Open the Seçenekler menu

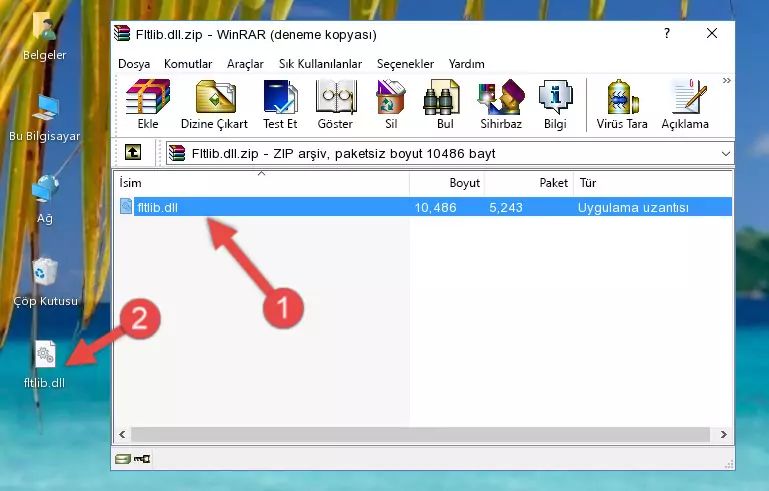(x=405, y=64)
